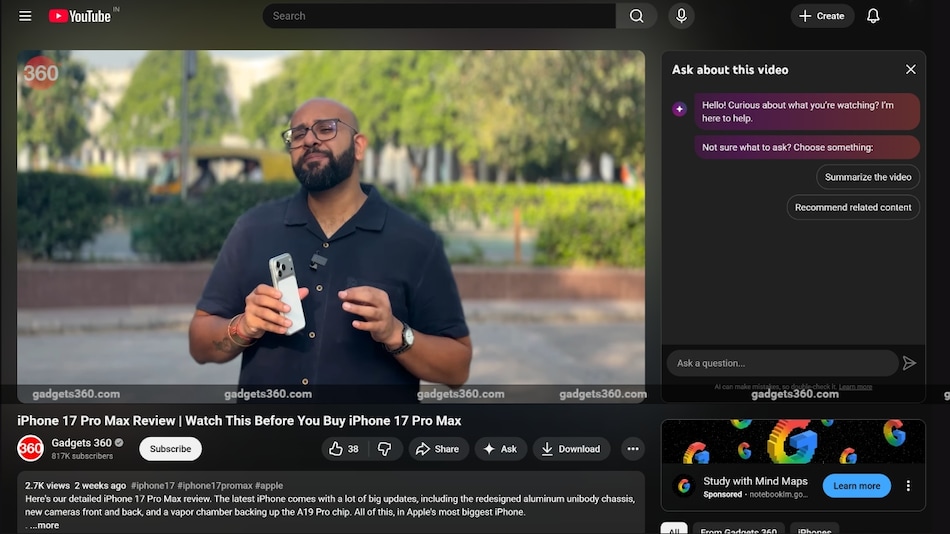This screenshot has width=950, height=534.
Task: Focus the Ask a question field
Action: click(782, 363)
